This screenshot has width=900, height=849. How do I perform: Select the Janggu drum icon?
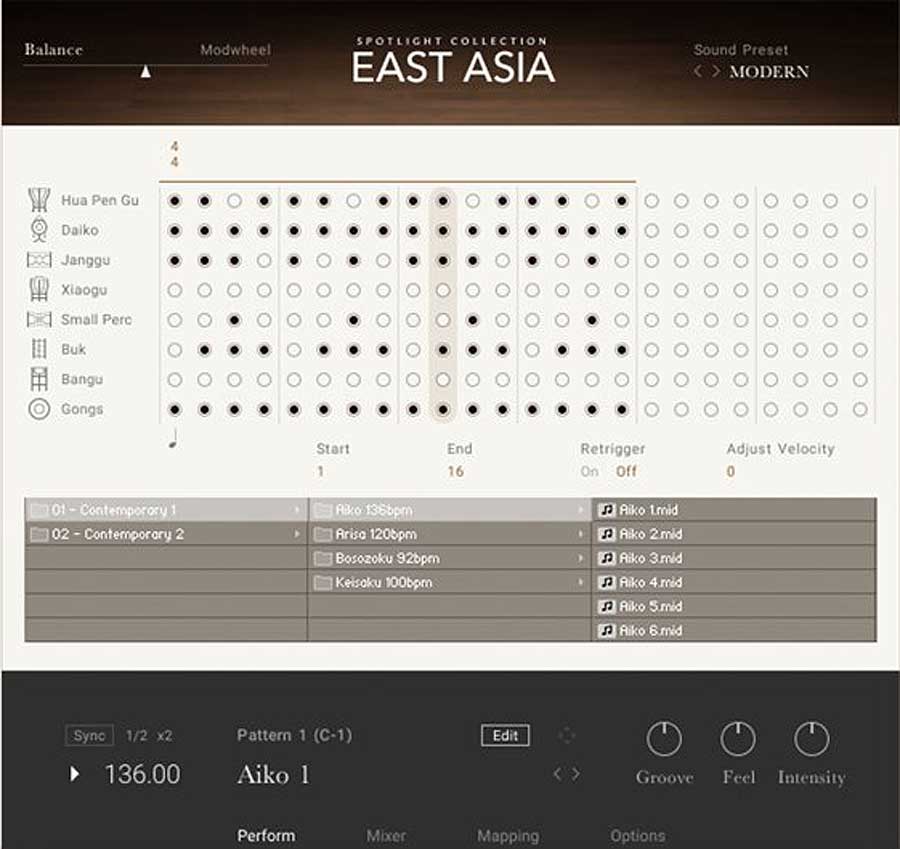[39, 260]
